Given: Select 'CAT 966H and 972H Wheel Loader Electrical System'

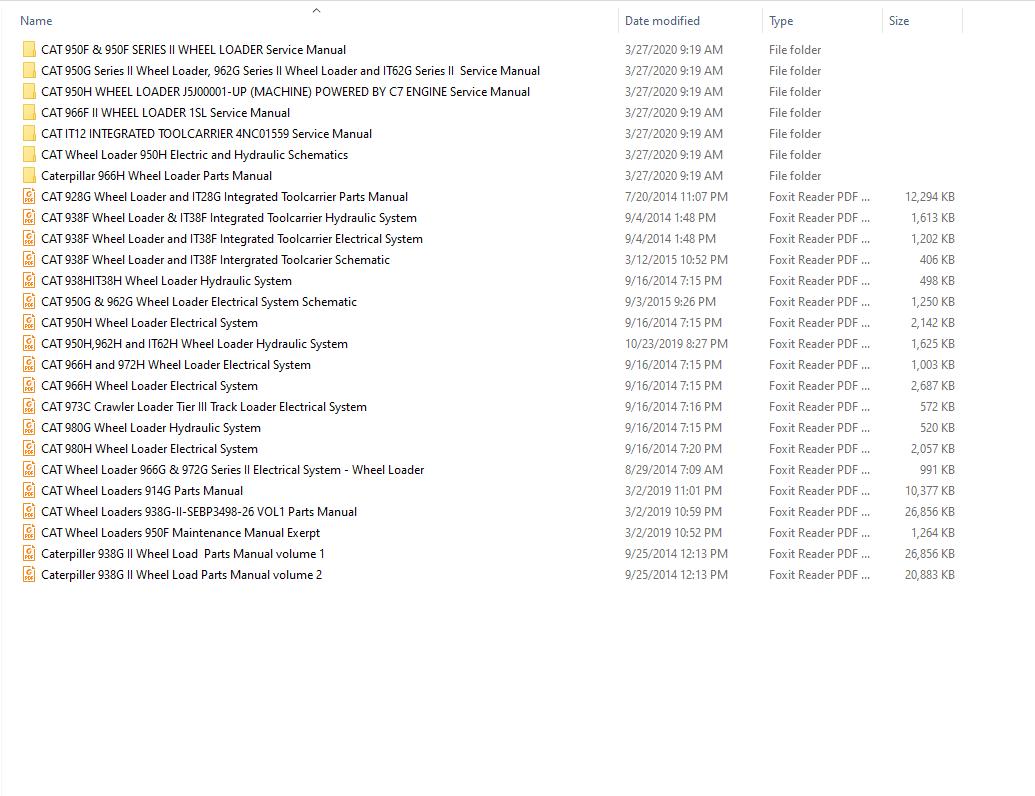Looking at the screenshot, I should tap(176, 365).
